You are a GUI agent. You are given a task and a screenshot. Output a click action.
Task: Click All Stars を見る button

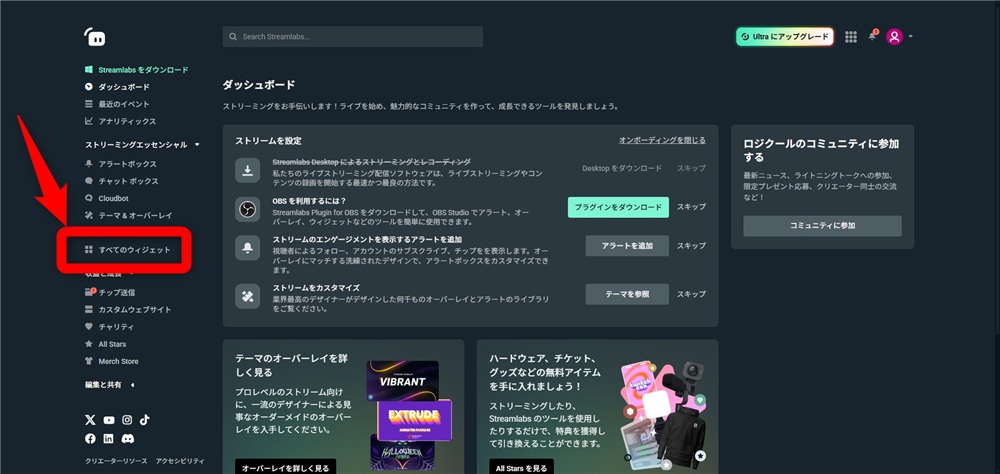point(521,468)
